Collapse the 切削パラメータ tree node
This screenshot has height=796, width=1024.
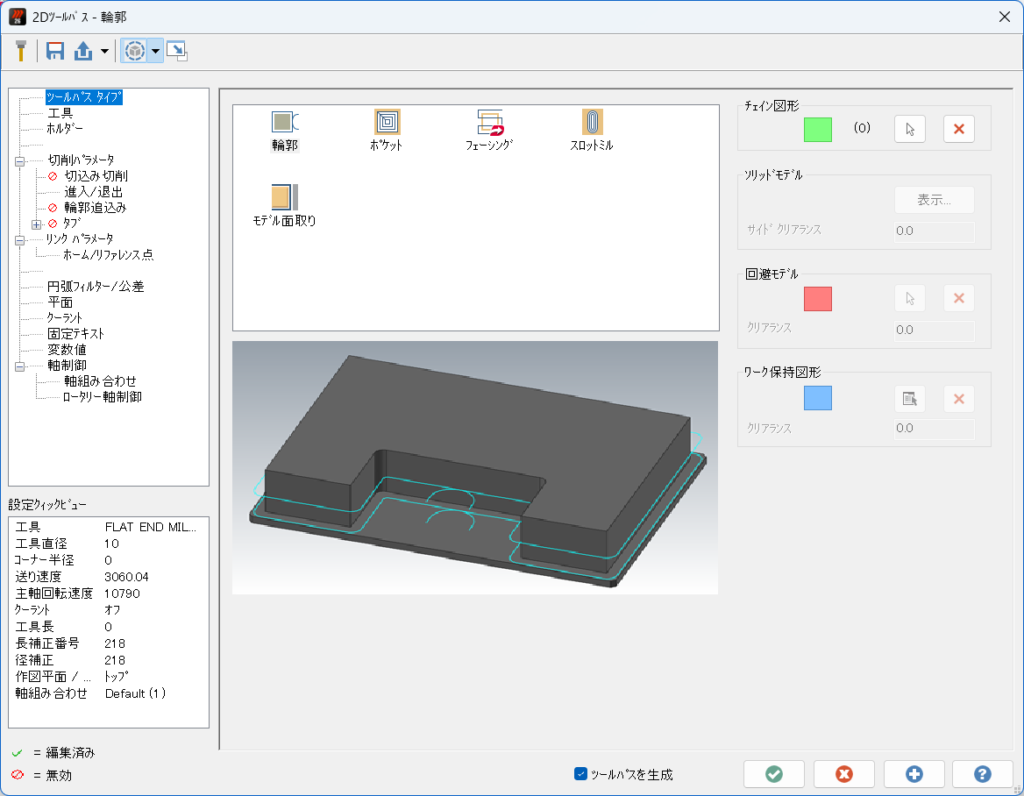coord(20,161)
